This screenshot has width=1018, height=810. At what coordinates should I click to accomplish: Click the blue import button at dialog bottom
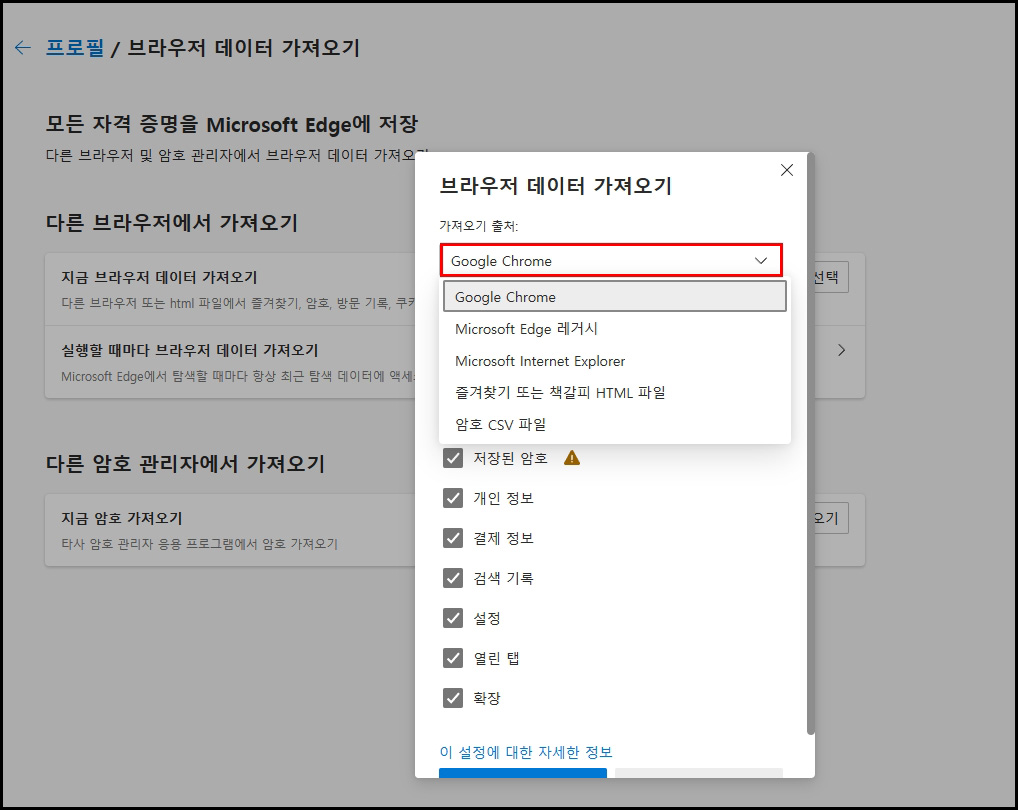[x=523, y=773]
